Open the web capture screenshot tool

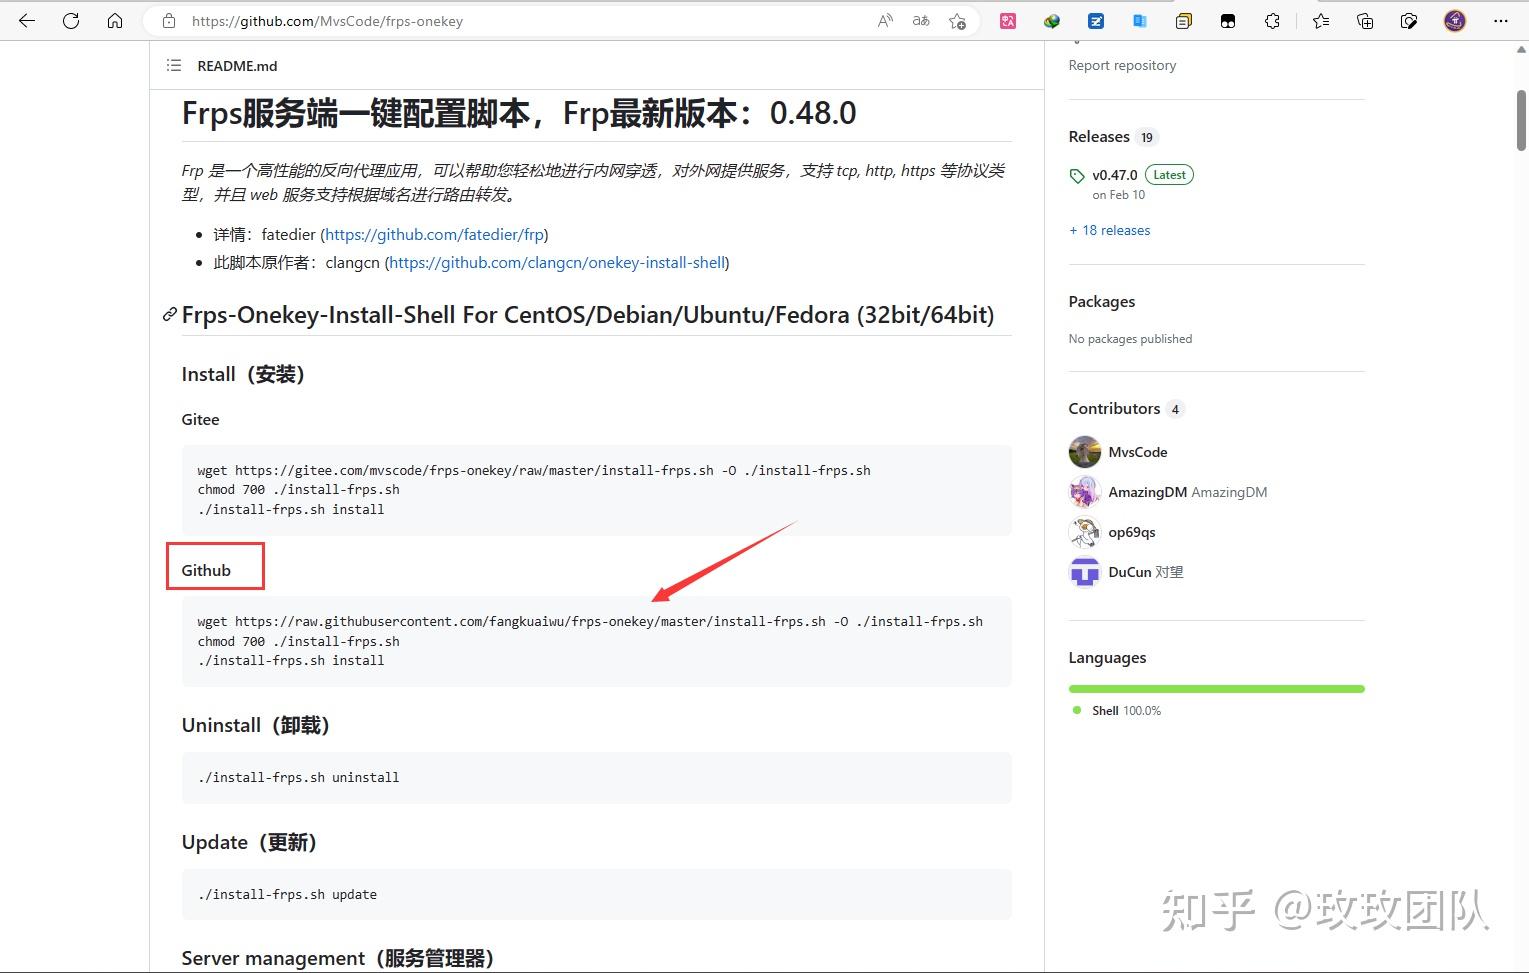pyautogui.click(x=1409, y=20)
